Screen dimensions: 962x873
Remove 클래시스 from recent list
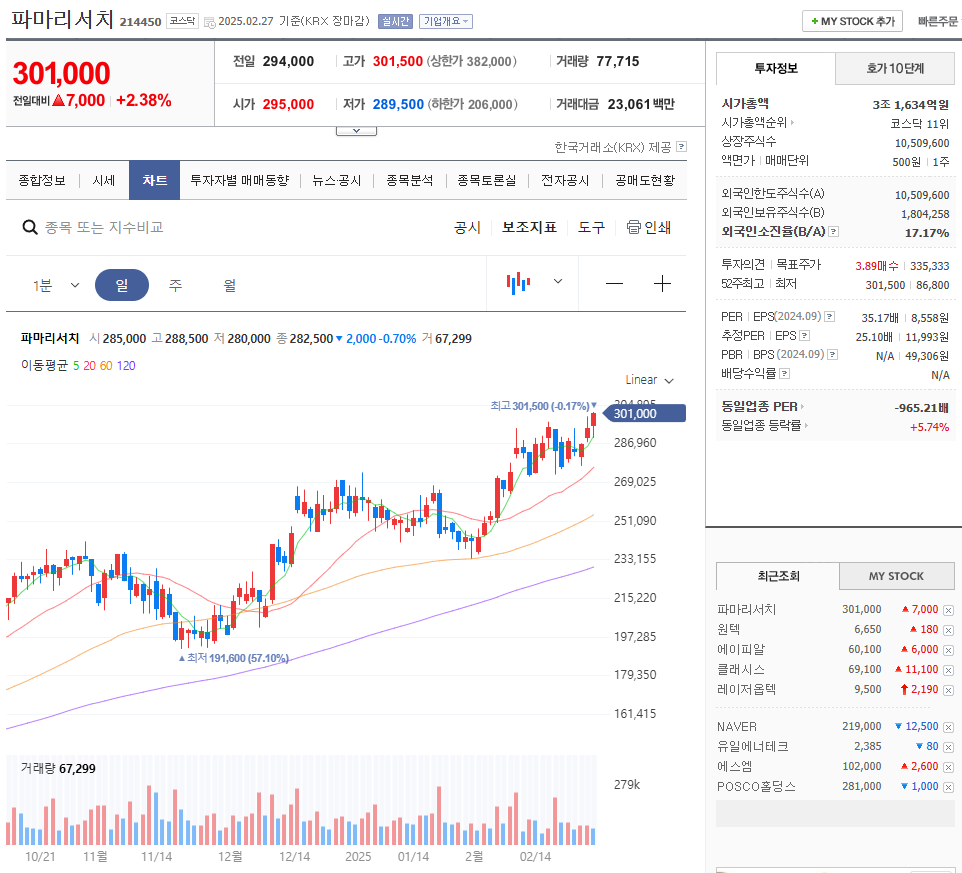(x=948, y=671)
